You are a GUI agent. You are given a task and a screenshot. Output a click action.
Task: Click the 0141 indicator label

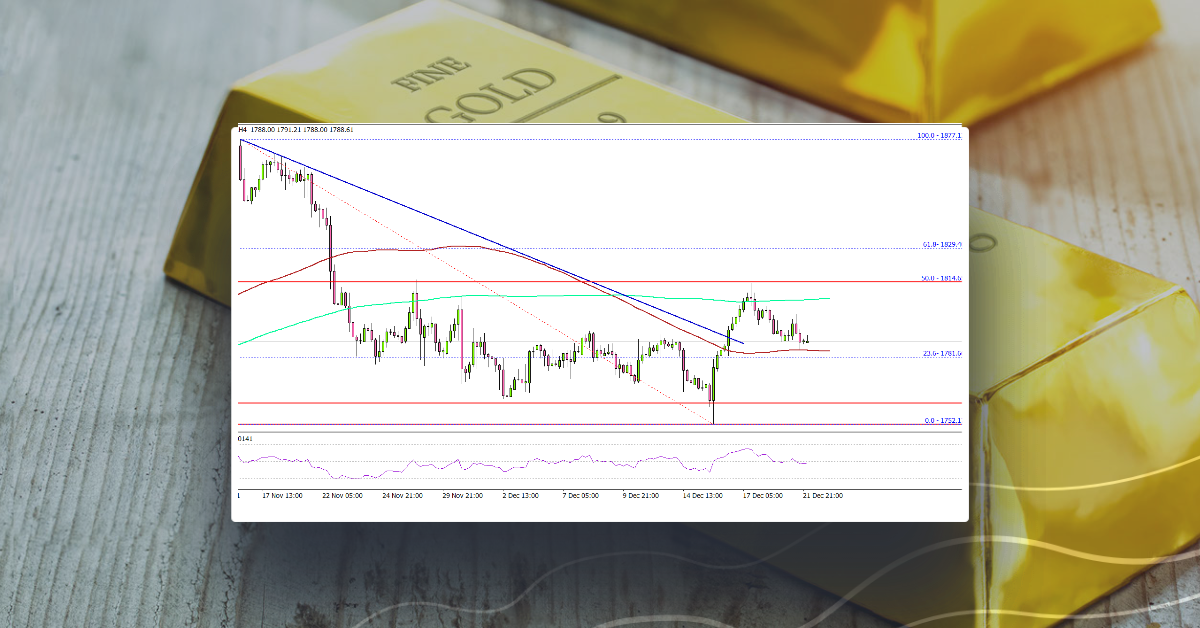pos(243,439)
